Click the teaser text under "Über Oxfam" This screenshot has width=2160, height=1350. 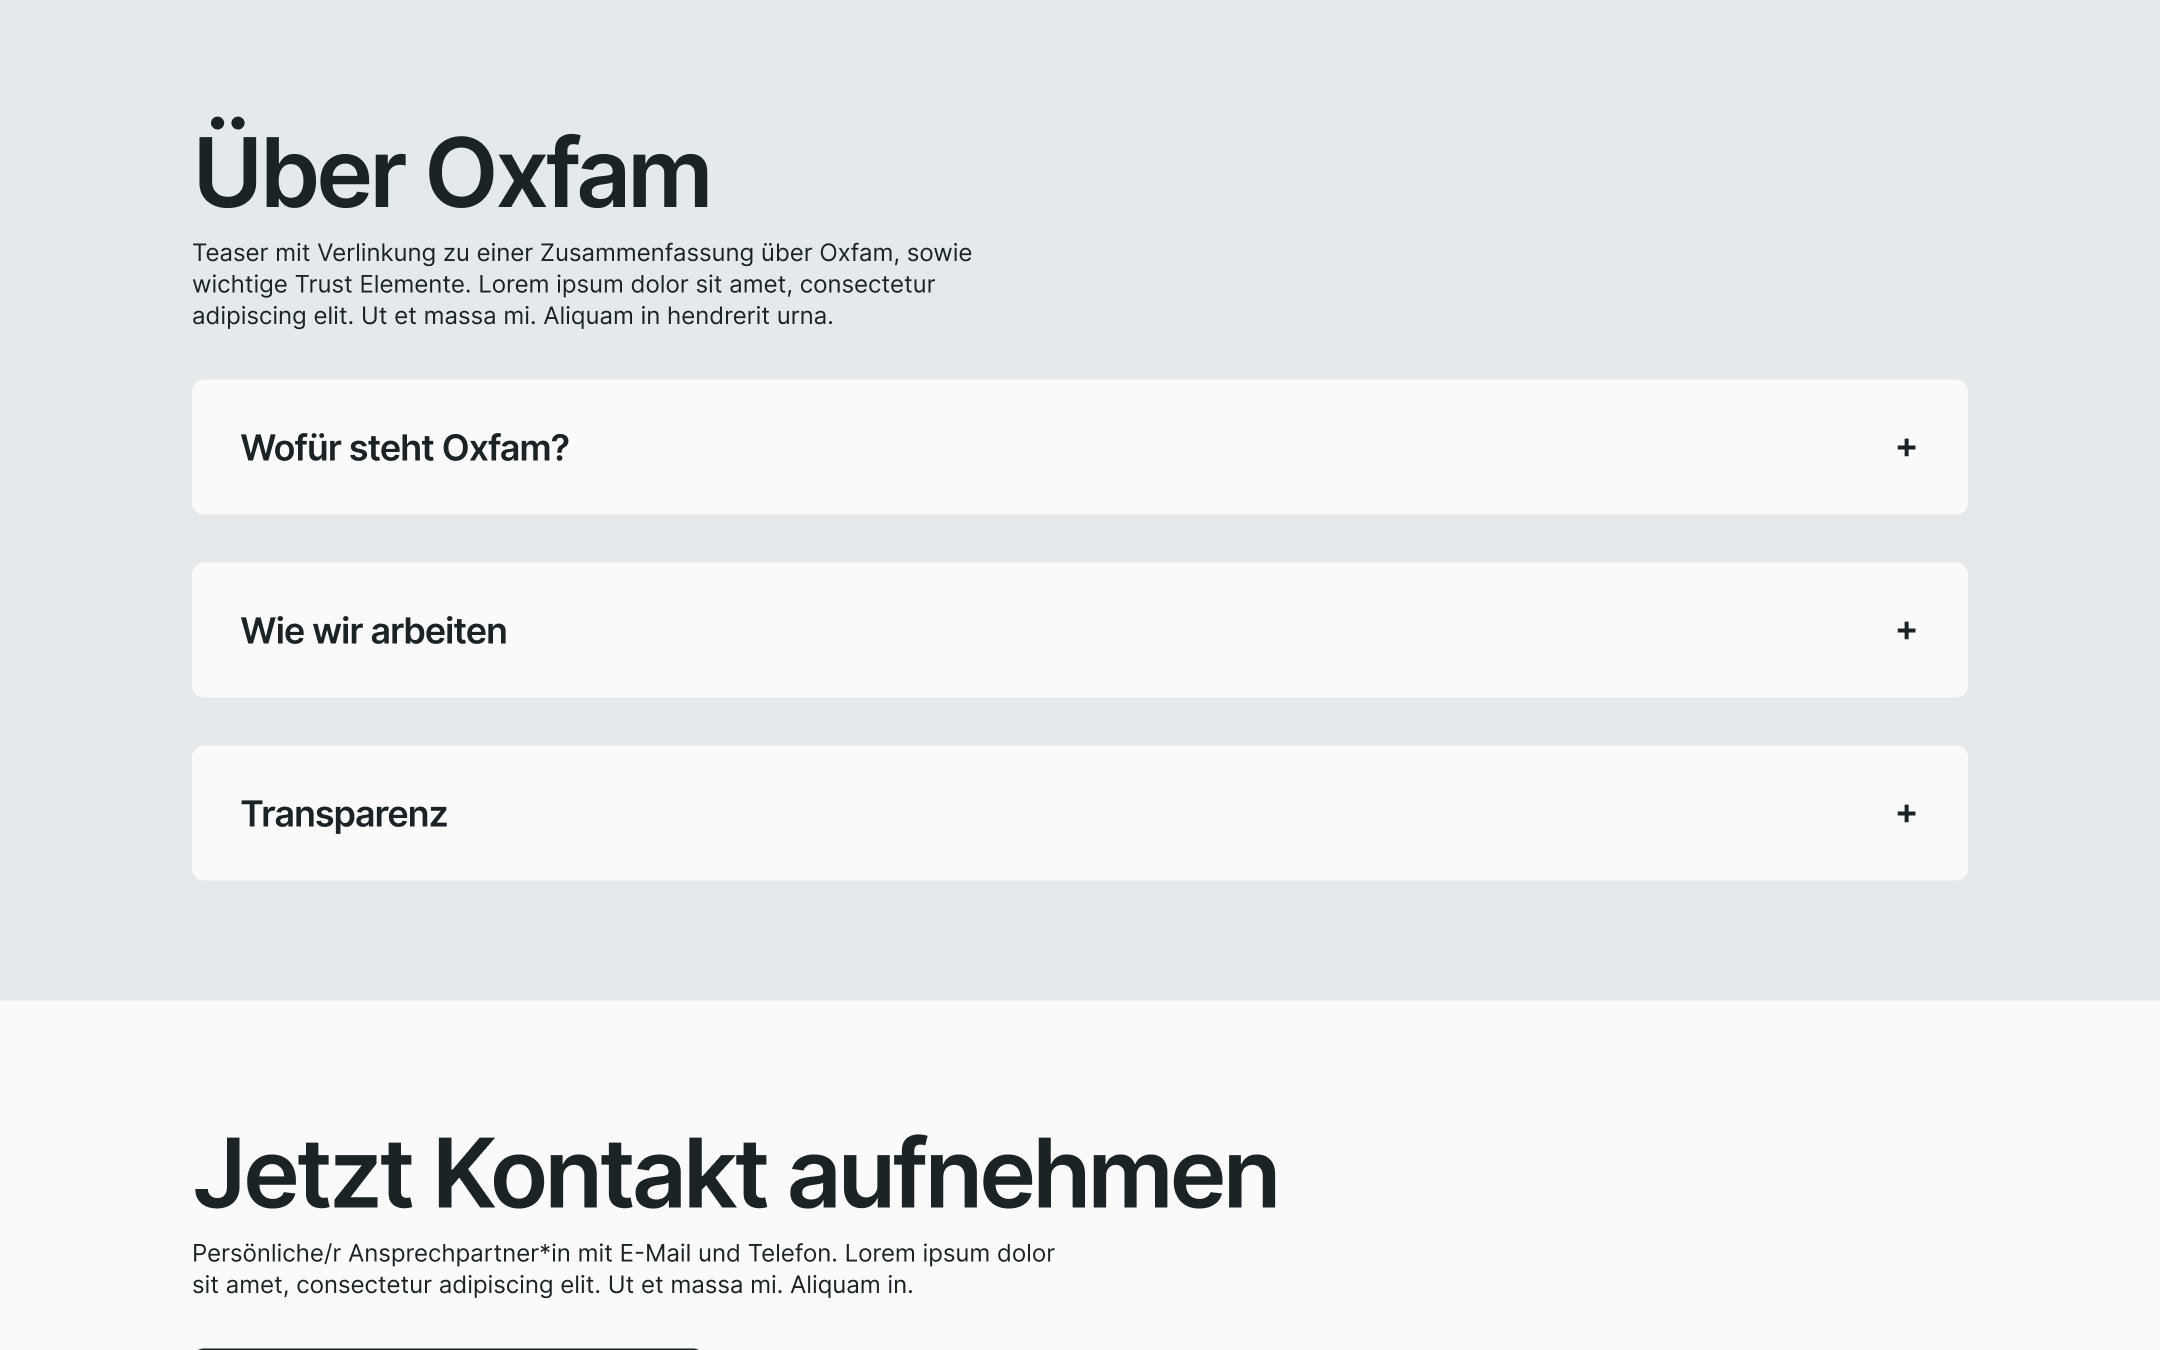pos(580,285)
